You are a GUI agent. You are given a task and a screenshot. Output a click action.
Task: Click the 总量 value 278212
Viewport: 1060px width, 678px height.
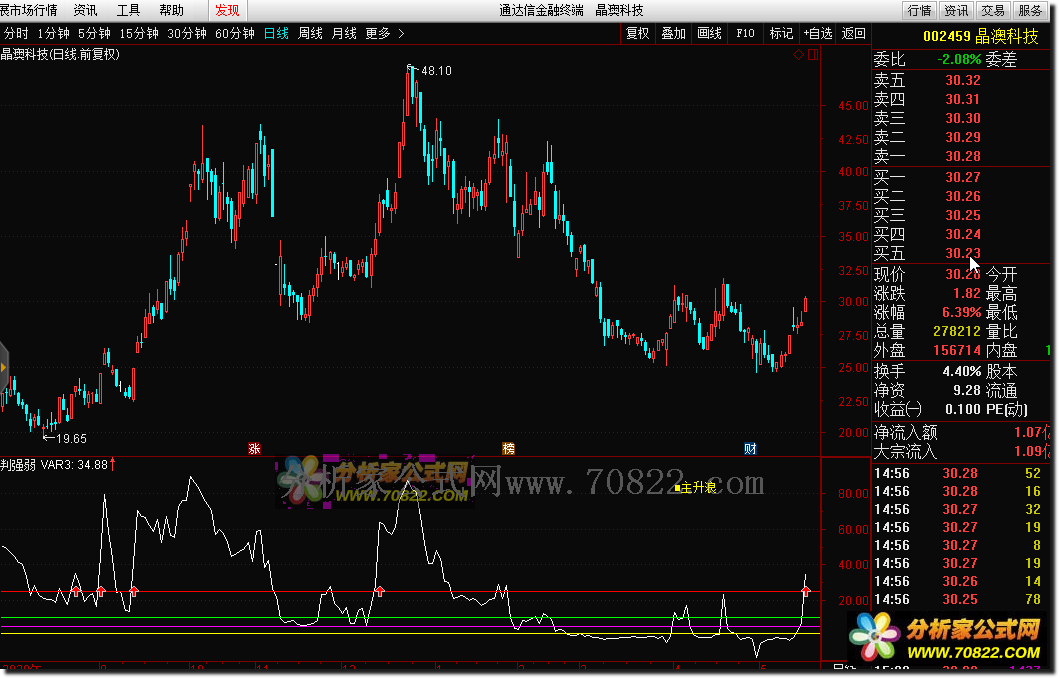pos(957,331)
